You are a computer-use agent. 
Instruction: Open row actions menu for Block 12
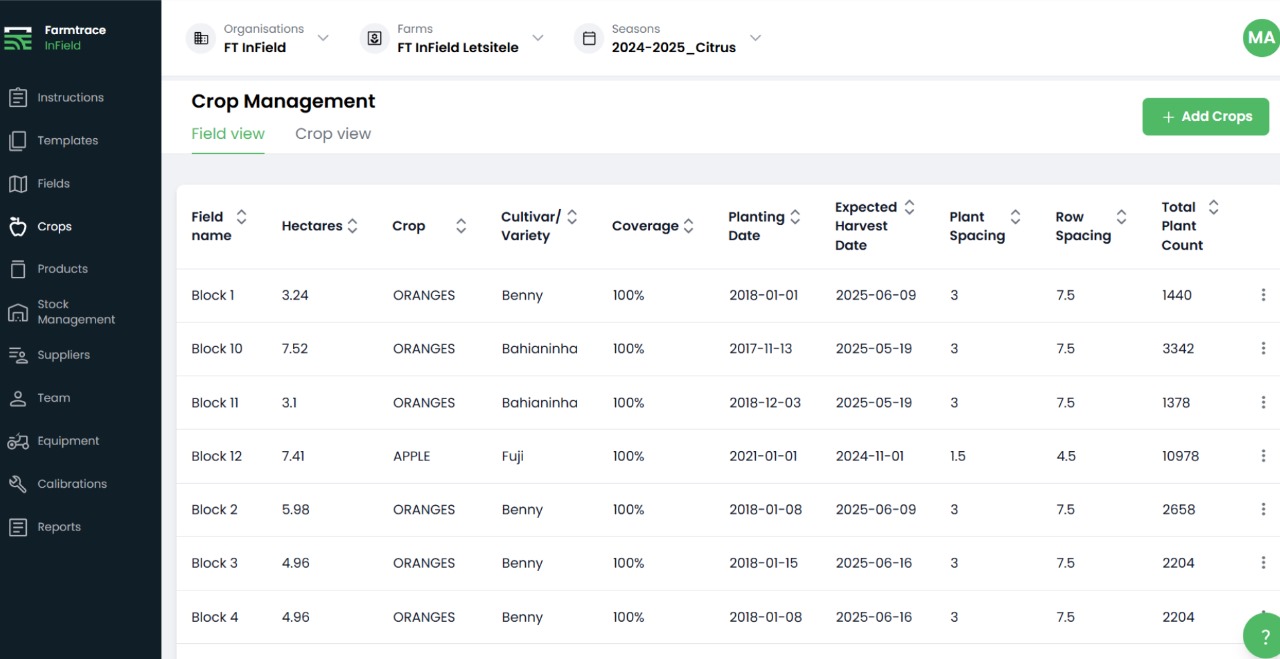coord(1263,456)
